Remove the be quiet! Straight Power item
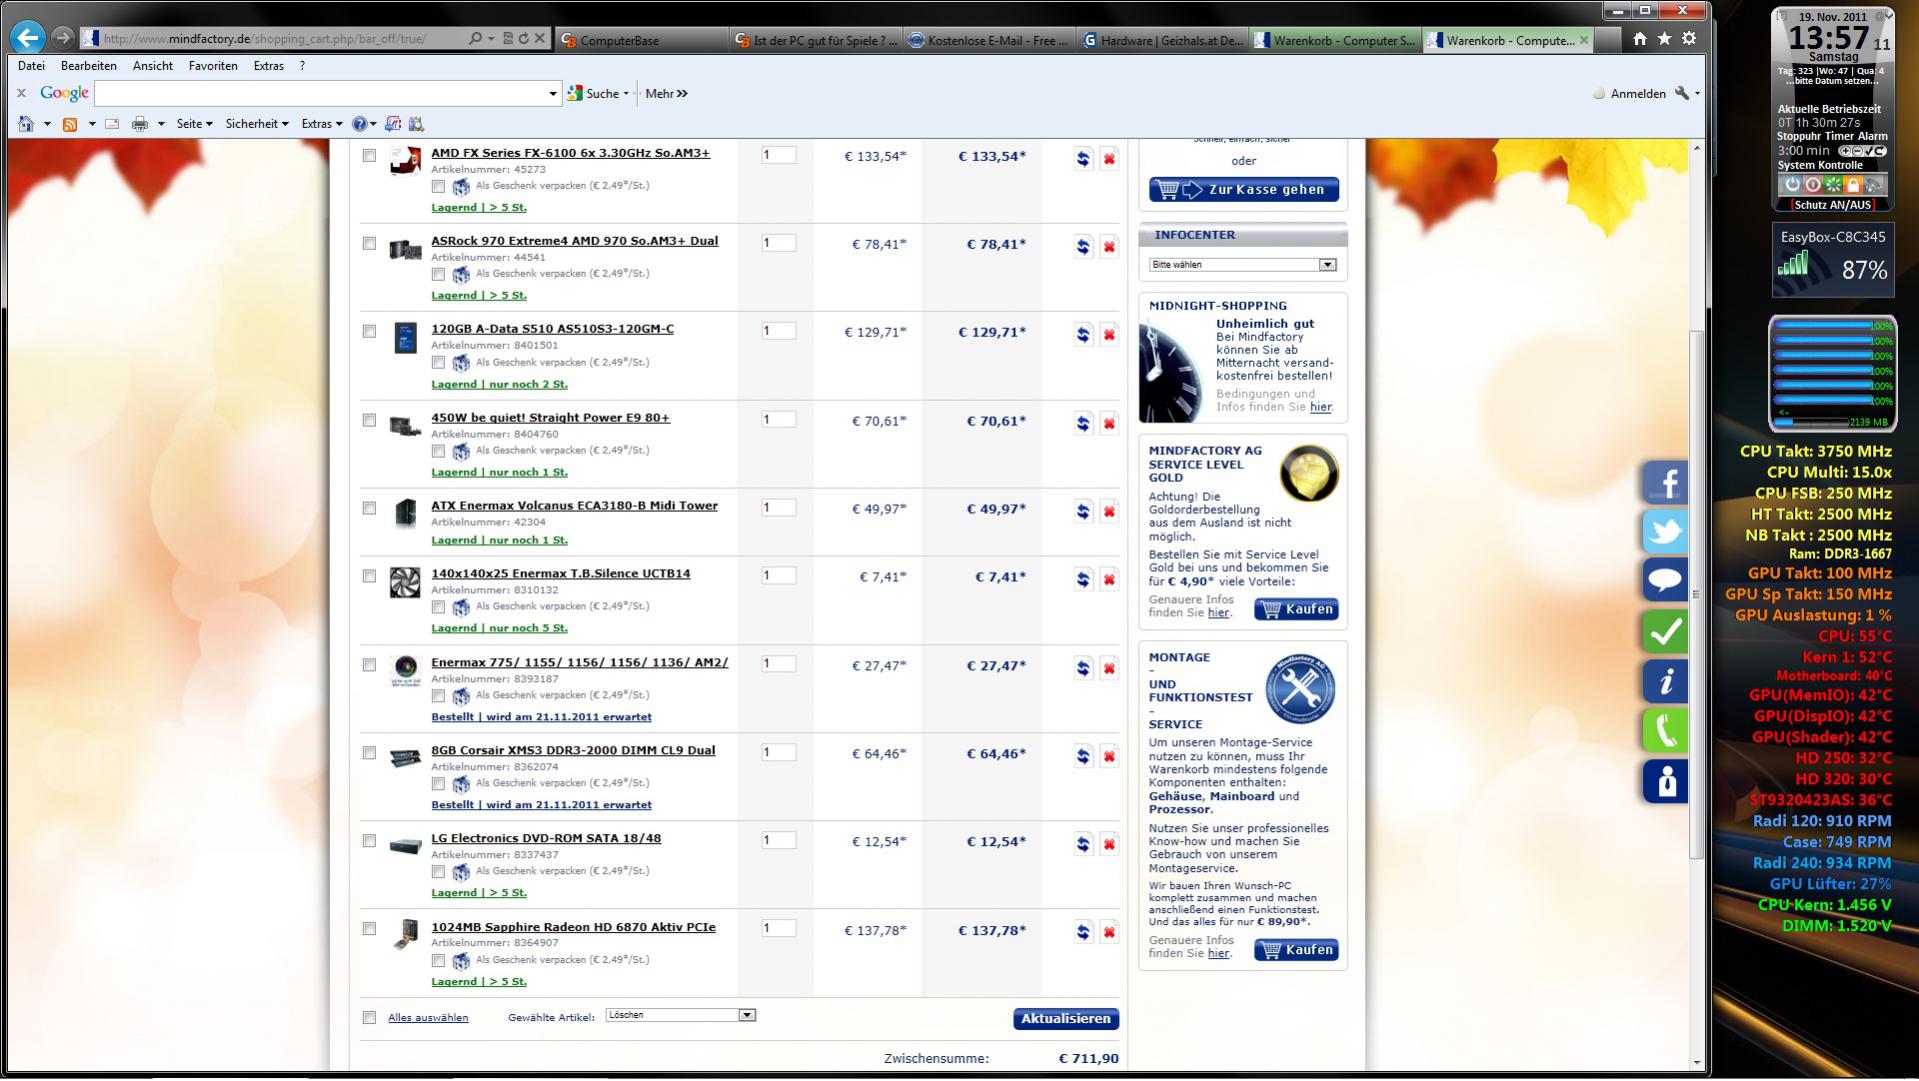1919x1081 pixels. coord(1109,424)
